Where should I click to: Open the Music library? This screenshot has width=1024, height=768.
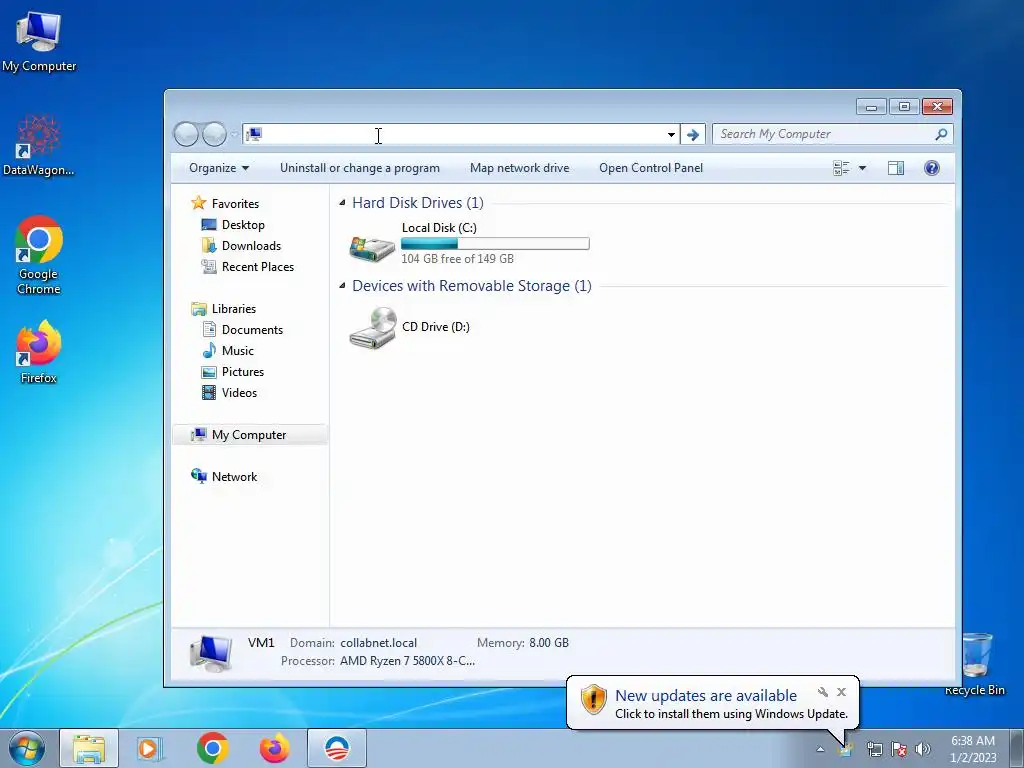(x=238, y=351)
